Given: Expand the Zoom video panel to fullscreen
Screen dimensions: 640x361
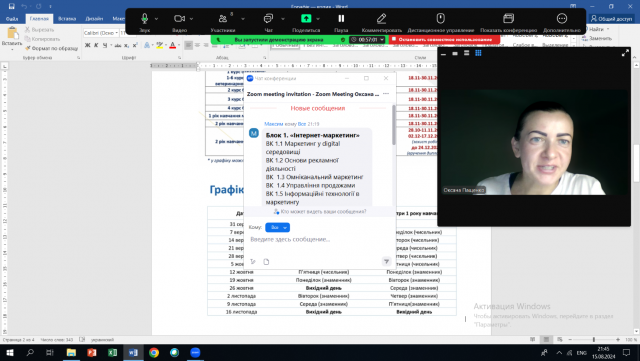Looking at the screenshot, I should coord(625,53).
